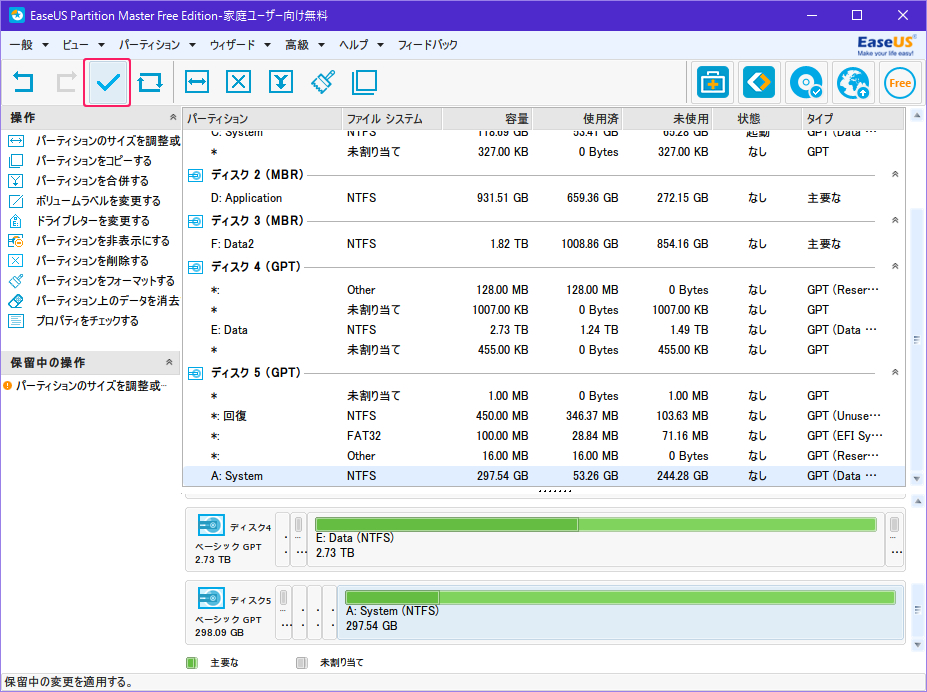
Task: Click the ディスク 2 (MBR) disk icon in the list
Action: point(196,176)
